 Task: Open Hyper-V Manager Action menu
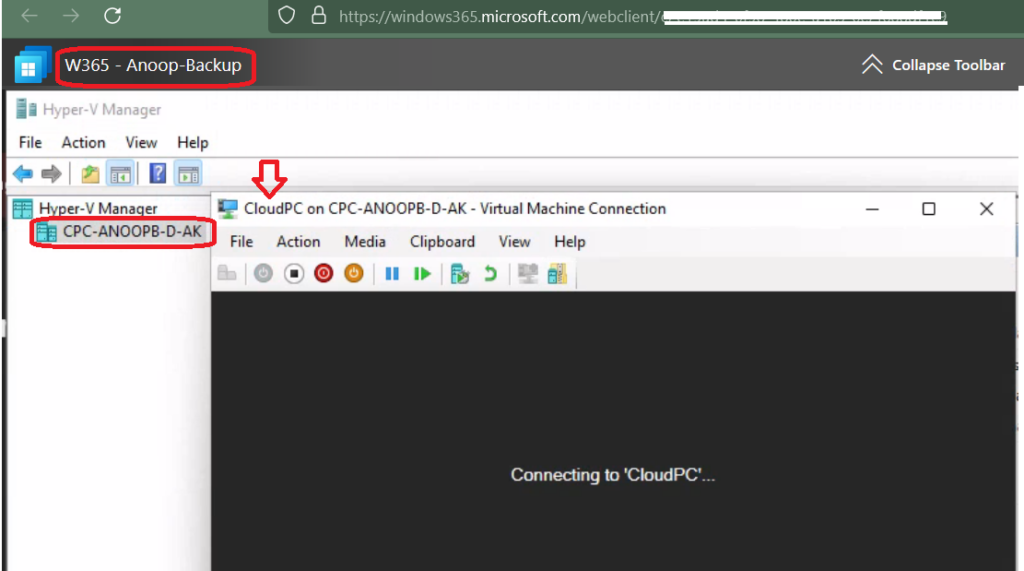click(84, 142)
